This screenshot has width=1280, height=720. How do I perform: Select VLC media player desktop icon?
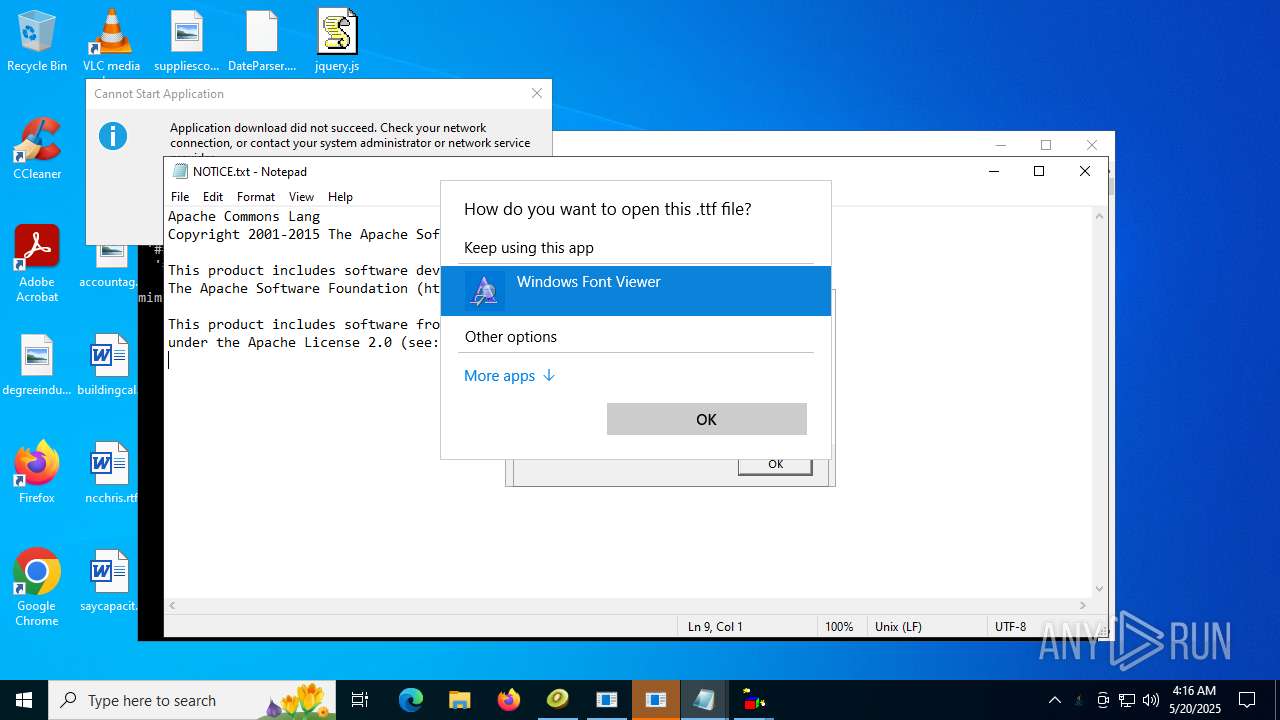(111, 41)
